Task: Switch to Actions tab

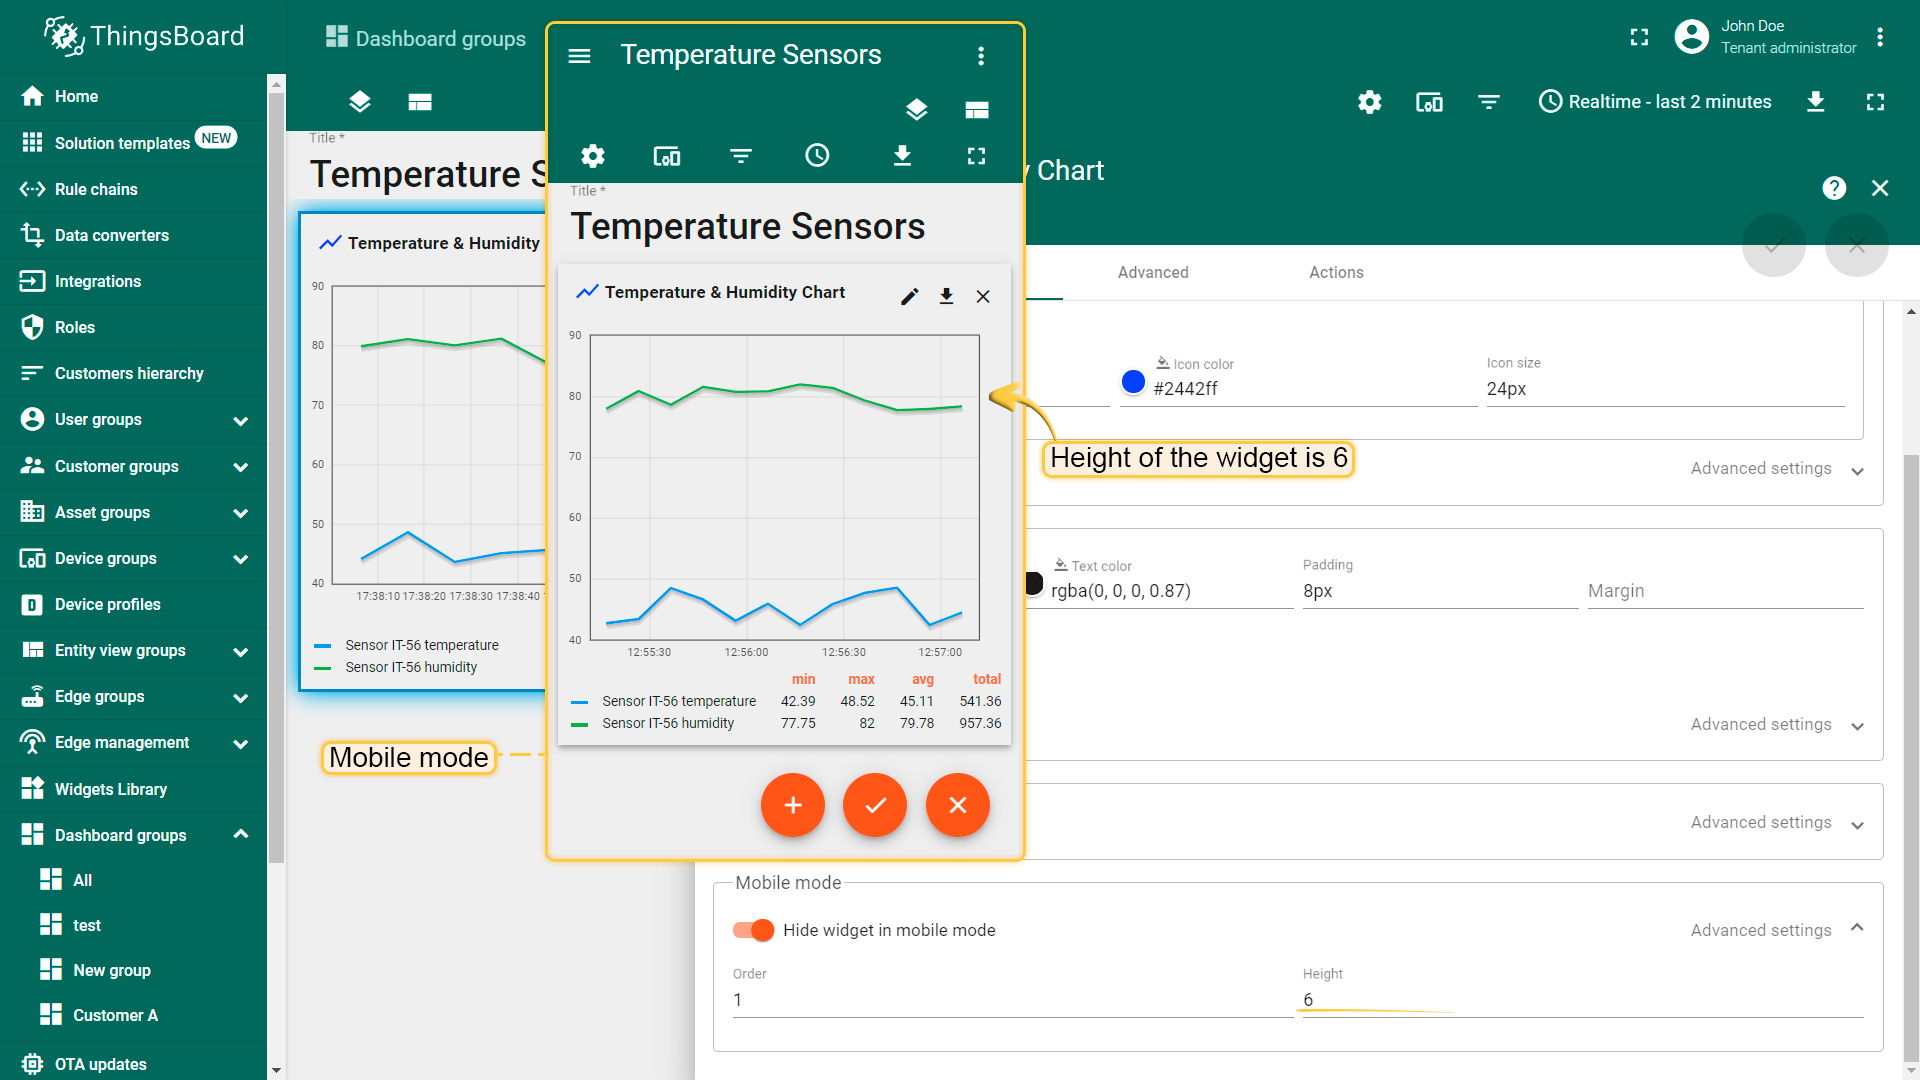Action: tap(1336, 272)
